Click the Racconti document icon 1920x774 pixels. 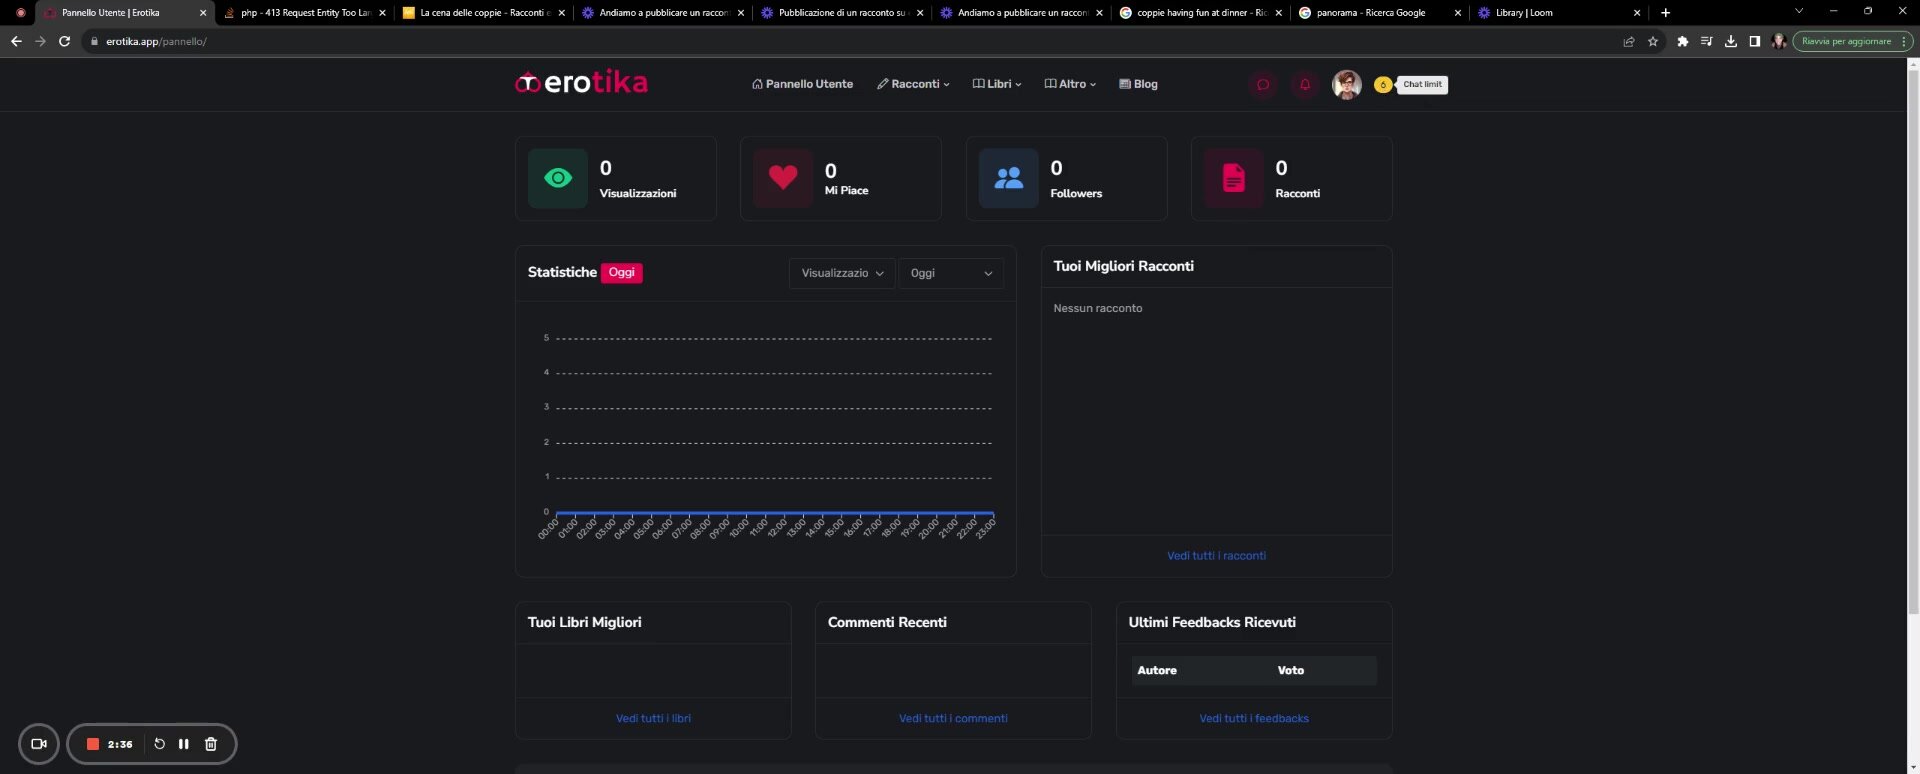pyautogui.click(x=1233, y=178)
